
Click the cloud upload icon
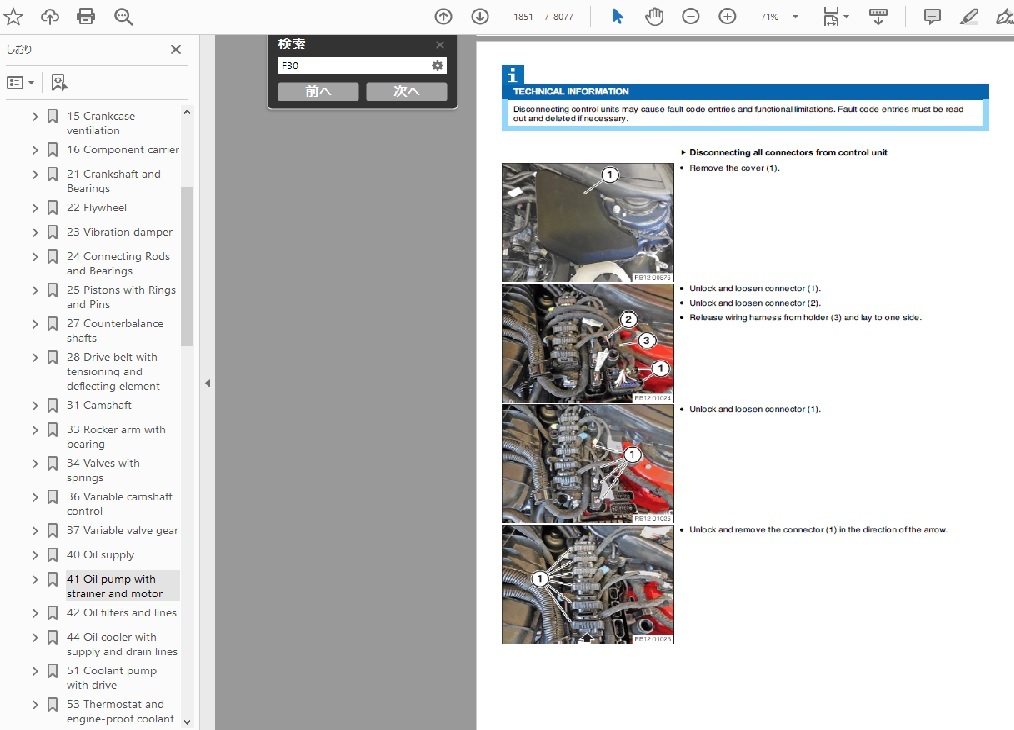pos(50,17)
